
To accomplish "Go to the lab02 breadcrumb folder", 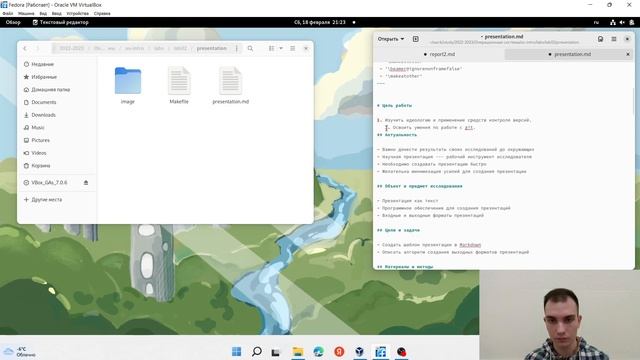I will point(180,49).
